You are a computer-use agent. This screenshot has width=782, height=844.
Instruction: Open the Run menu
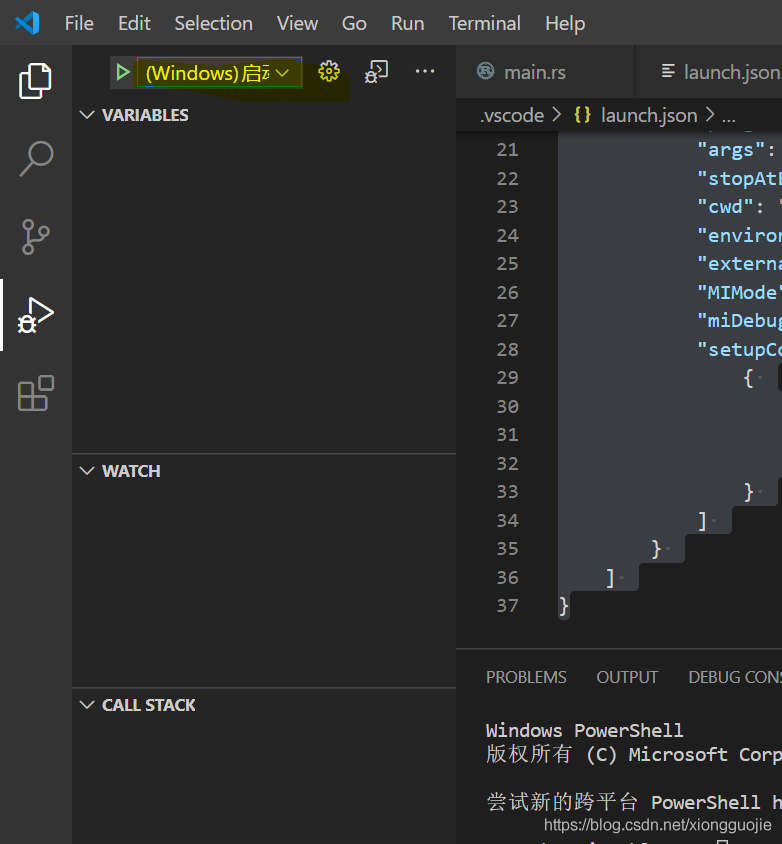[x=407, y=23]
